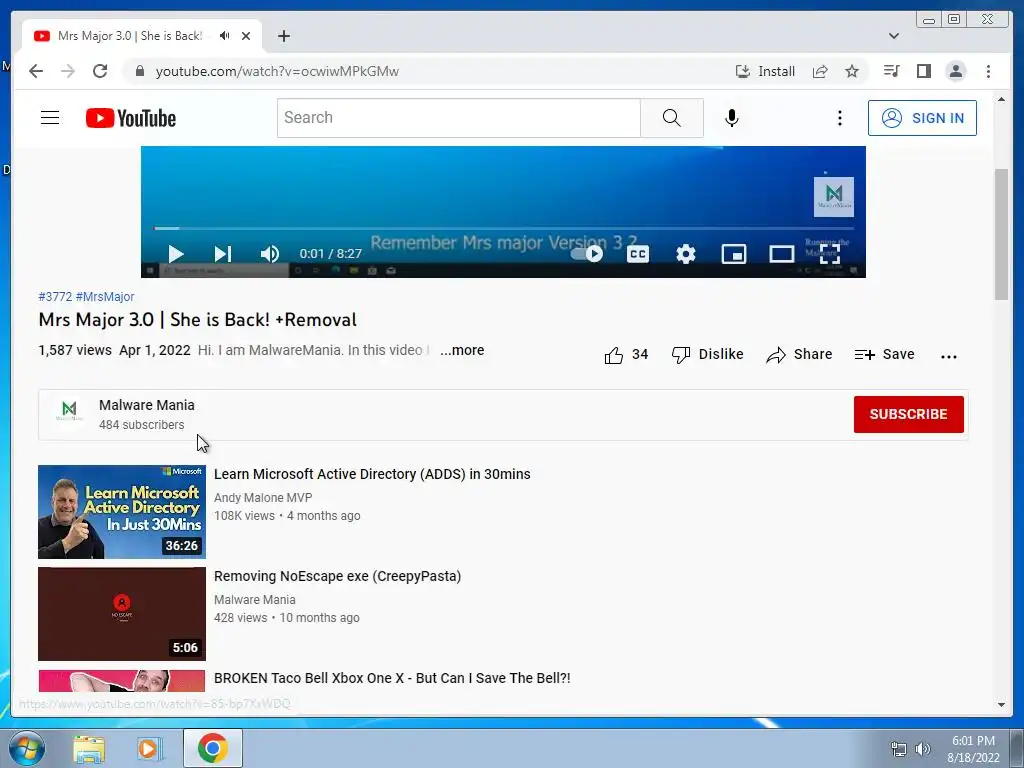
Task: Click the magnifier search button
Action: (671, 118)
